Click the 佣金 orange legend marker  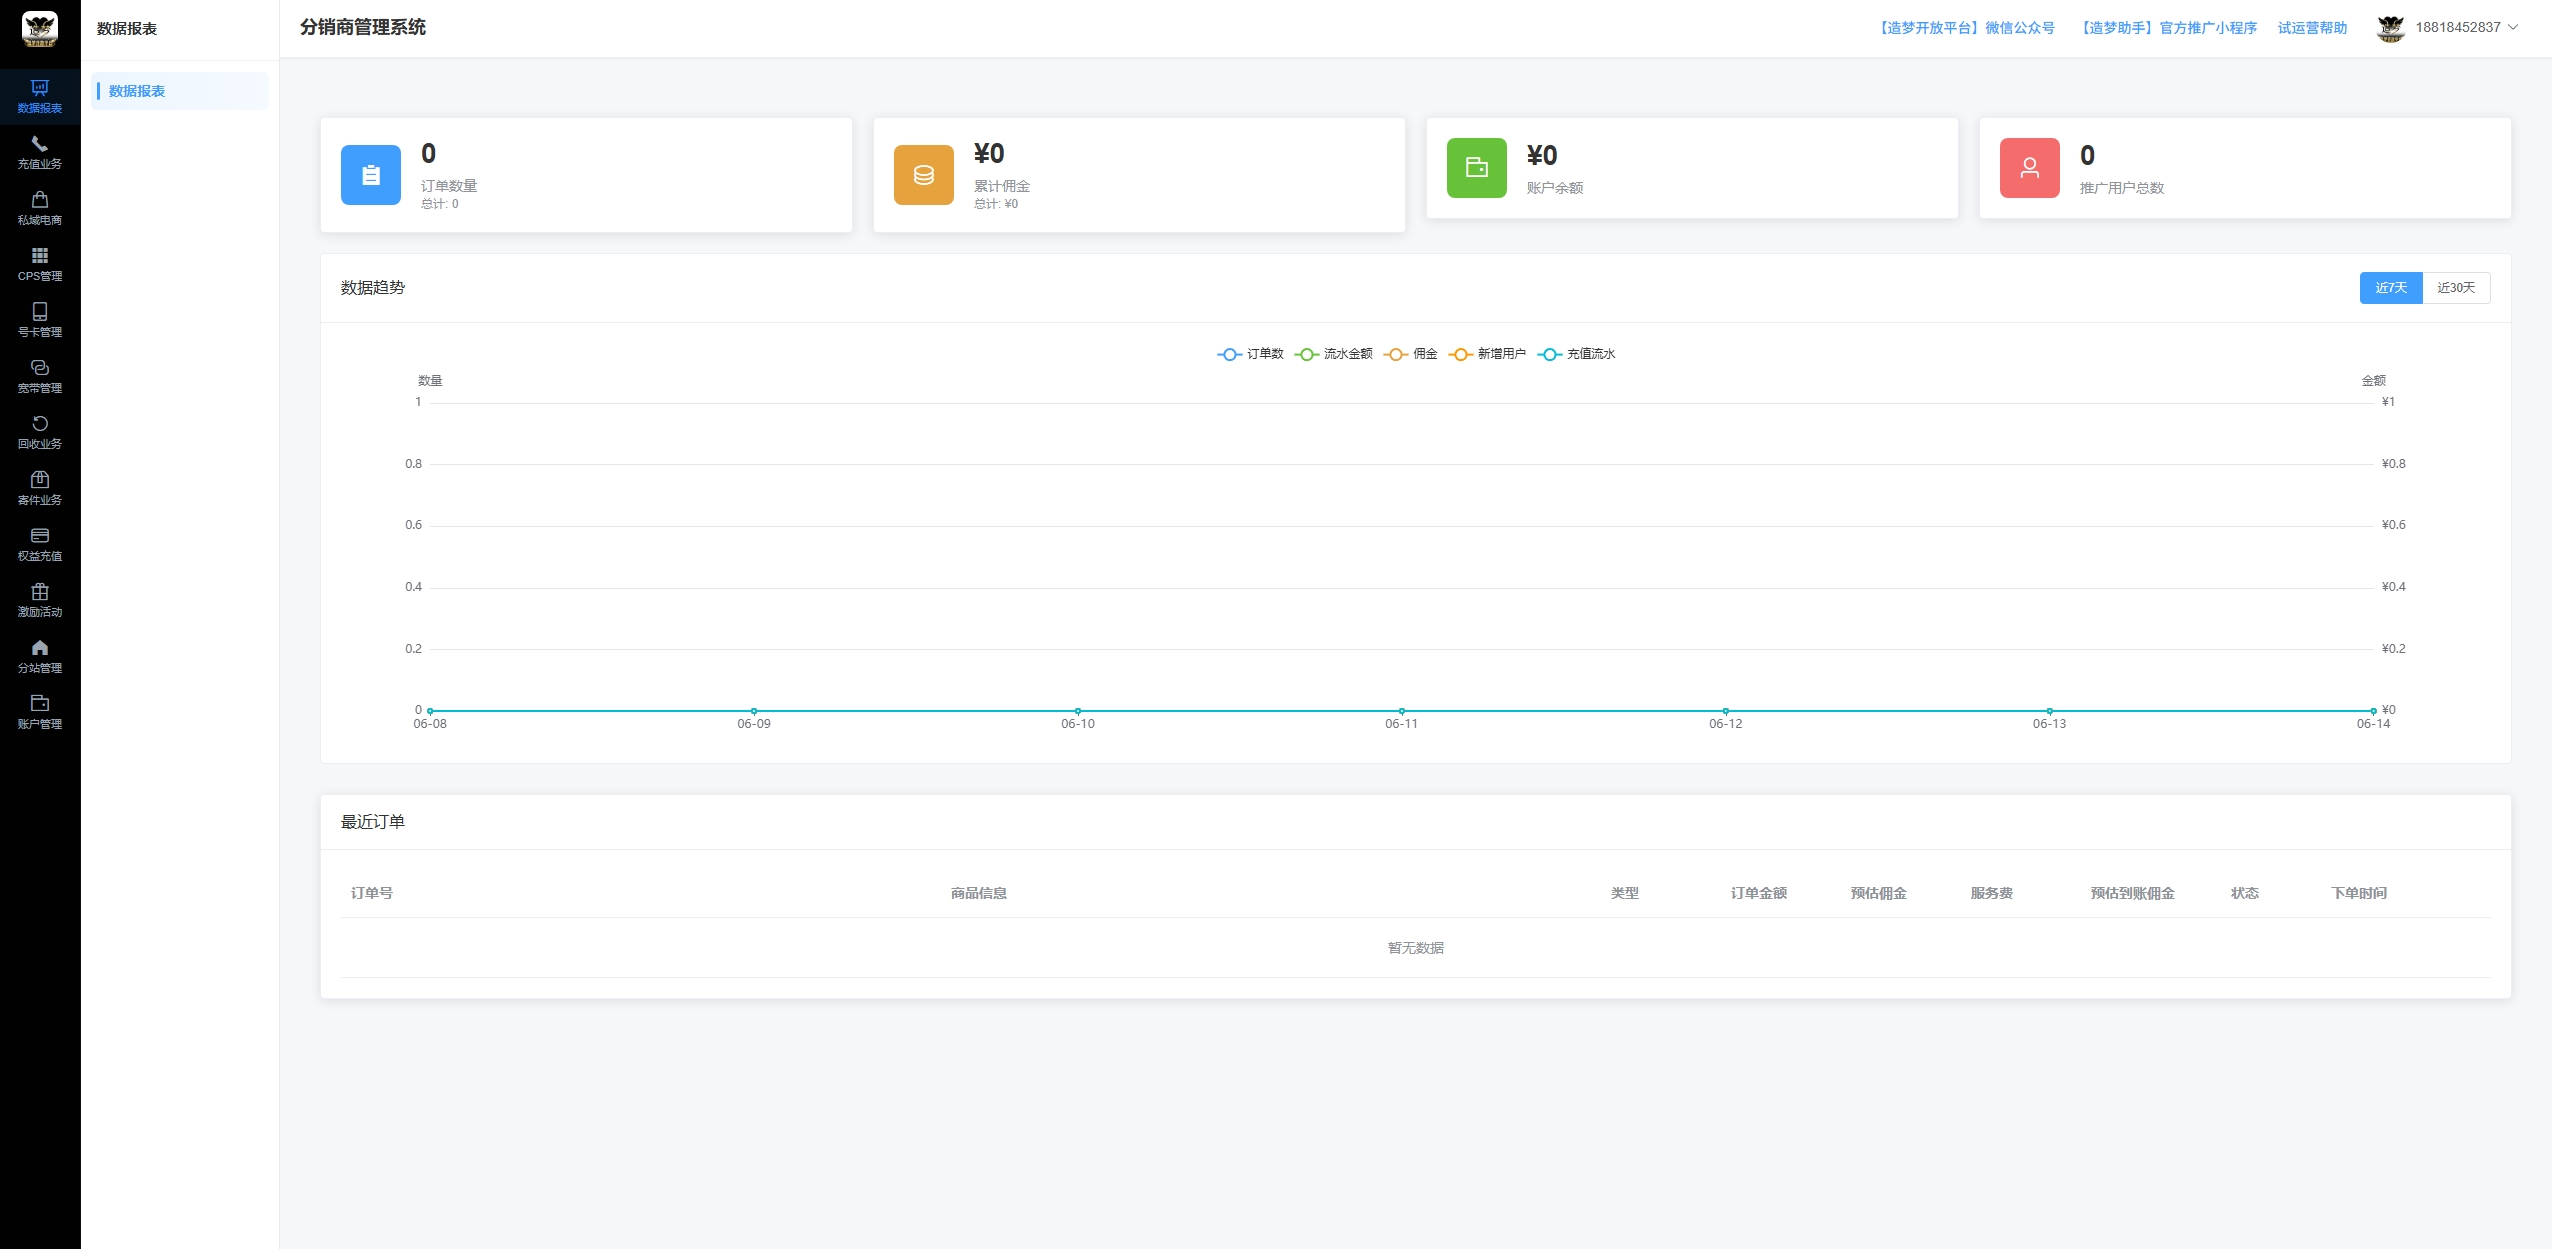1396,354
